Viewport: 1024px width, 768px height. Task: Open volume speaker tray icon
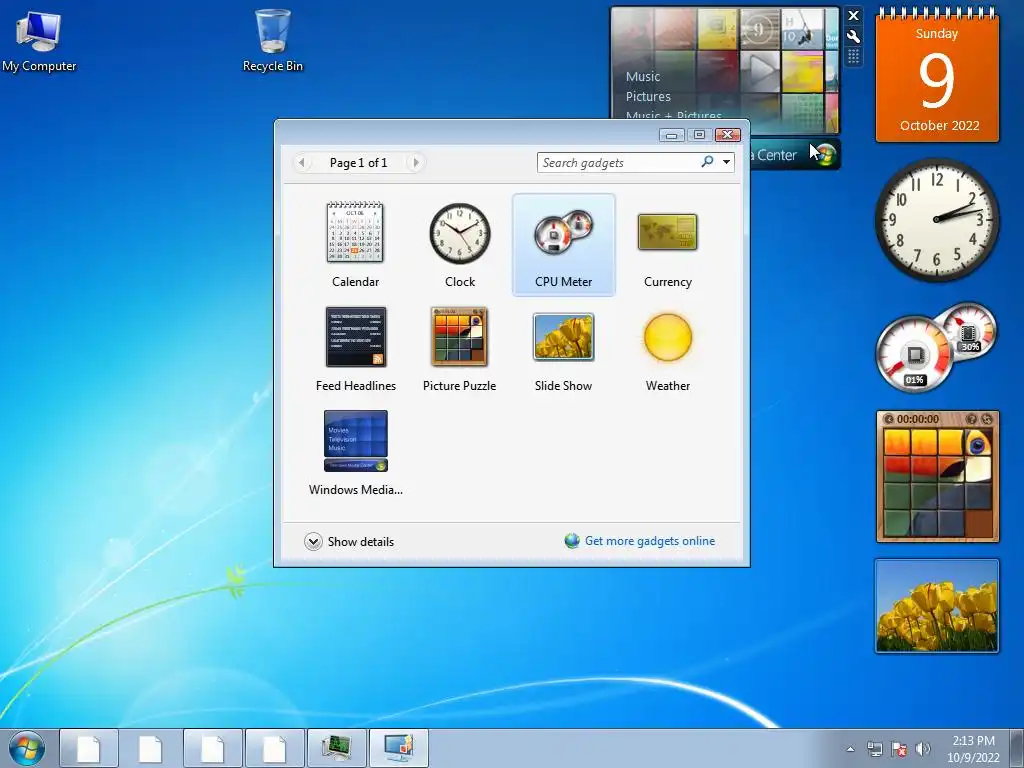click(x=923, y=749)
